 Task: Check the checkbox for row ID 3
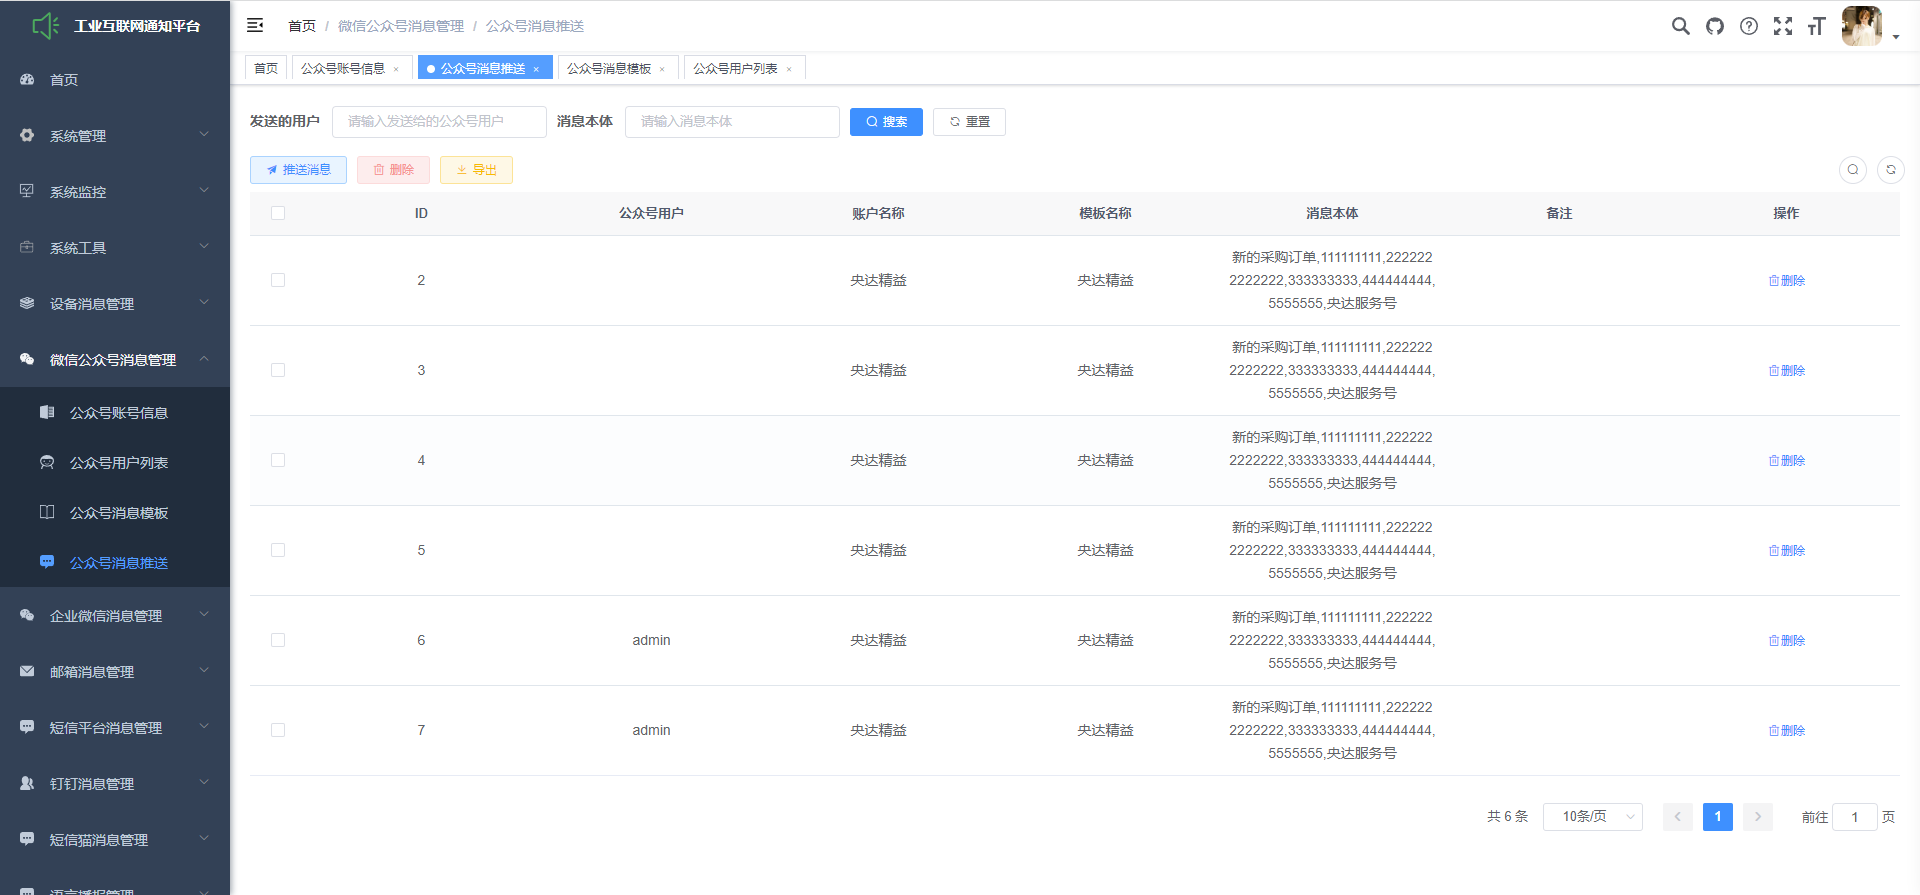[278, 370]
